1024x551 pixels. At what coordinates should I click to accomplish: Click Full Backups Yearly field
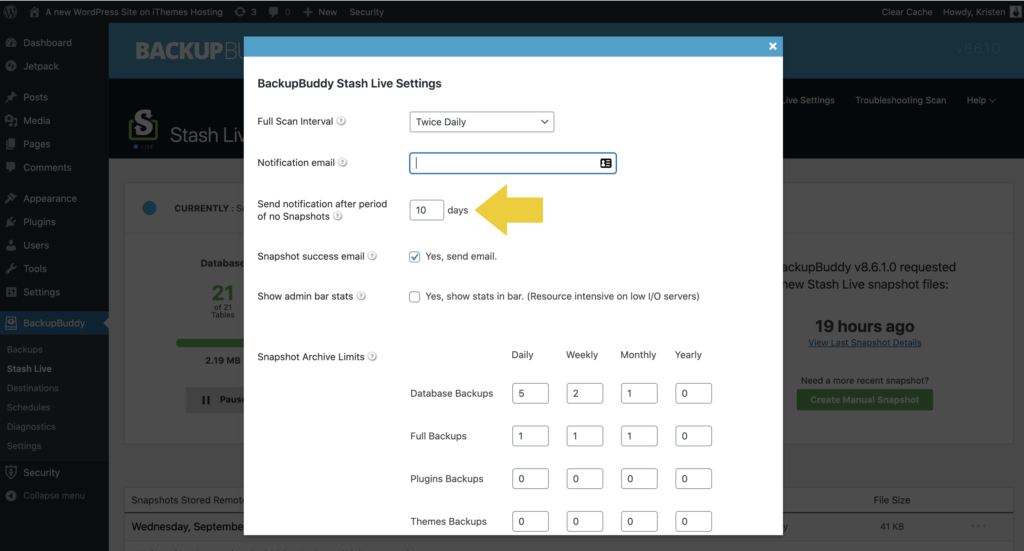pos(694,435)
